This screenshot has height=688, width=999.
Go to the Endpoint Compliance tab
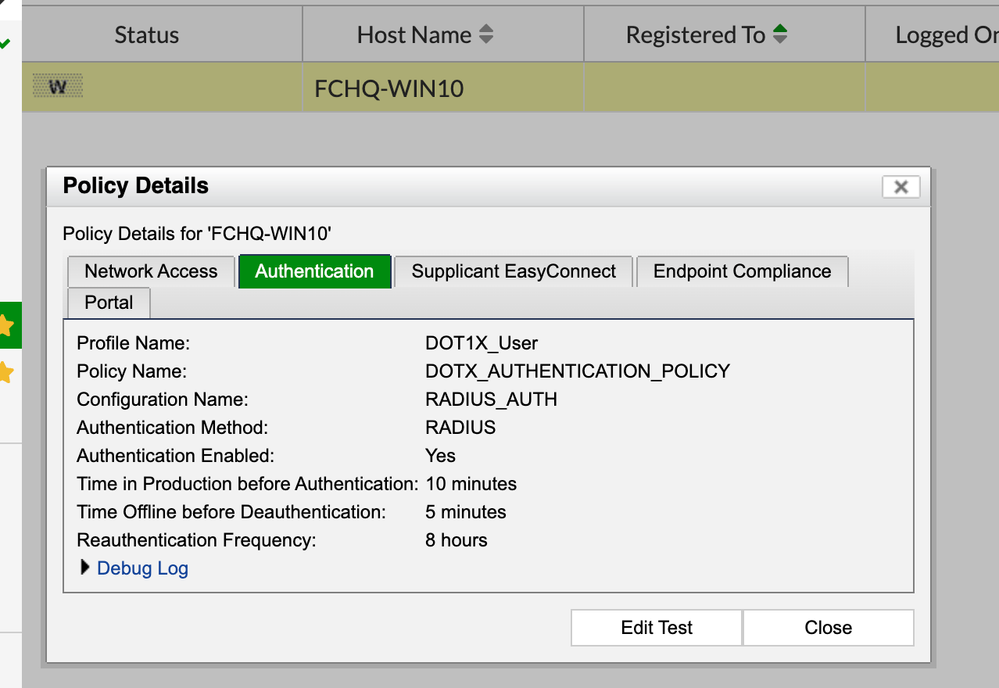coord(742,271)
